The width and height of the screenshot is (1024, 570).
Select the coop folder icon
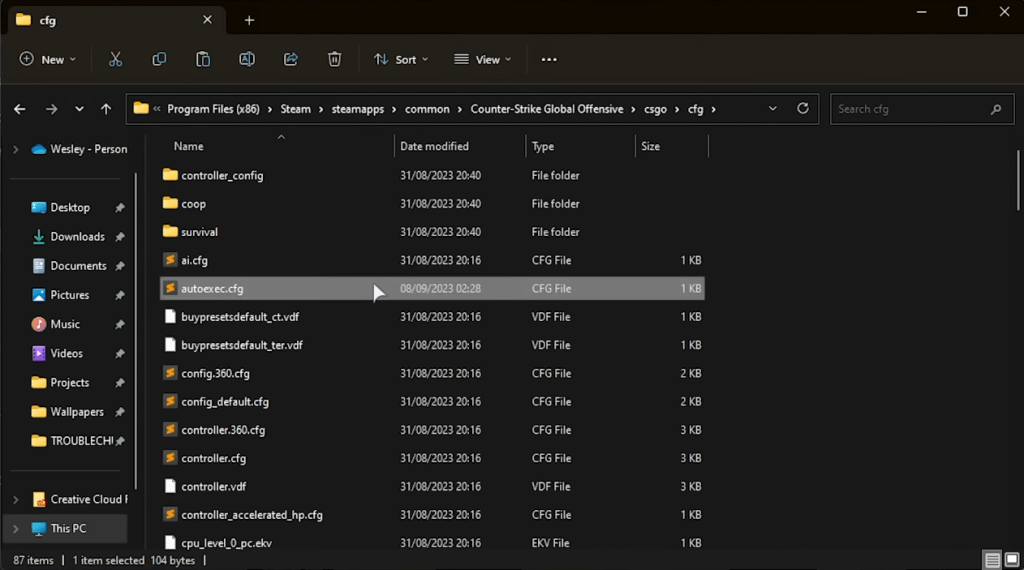click(x=170, y=203)
